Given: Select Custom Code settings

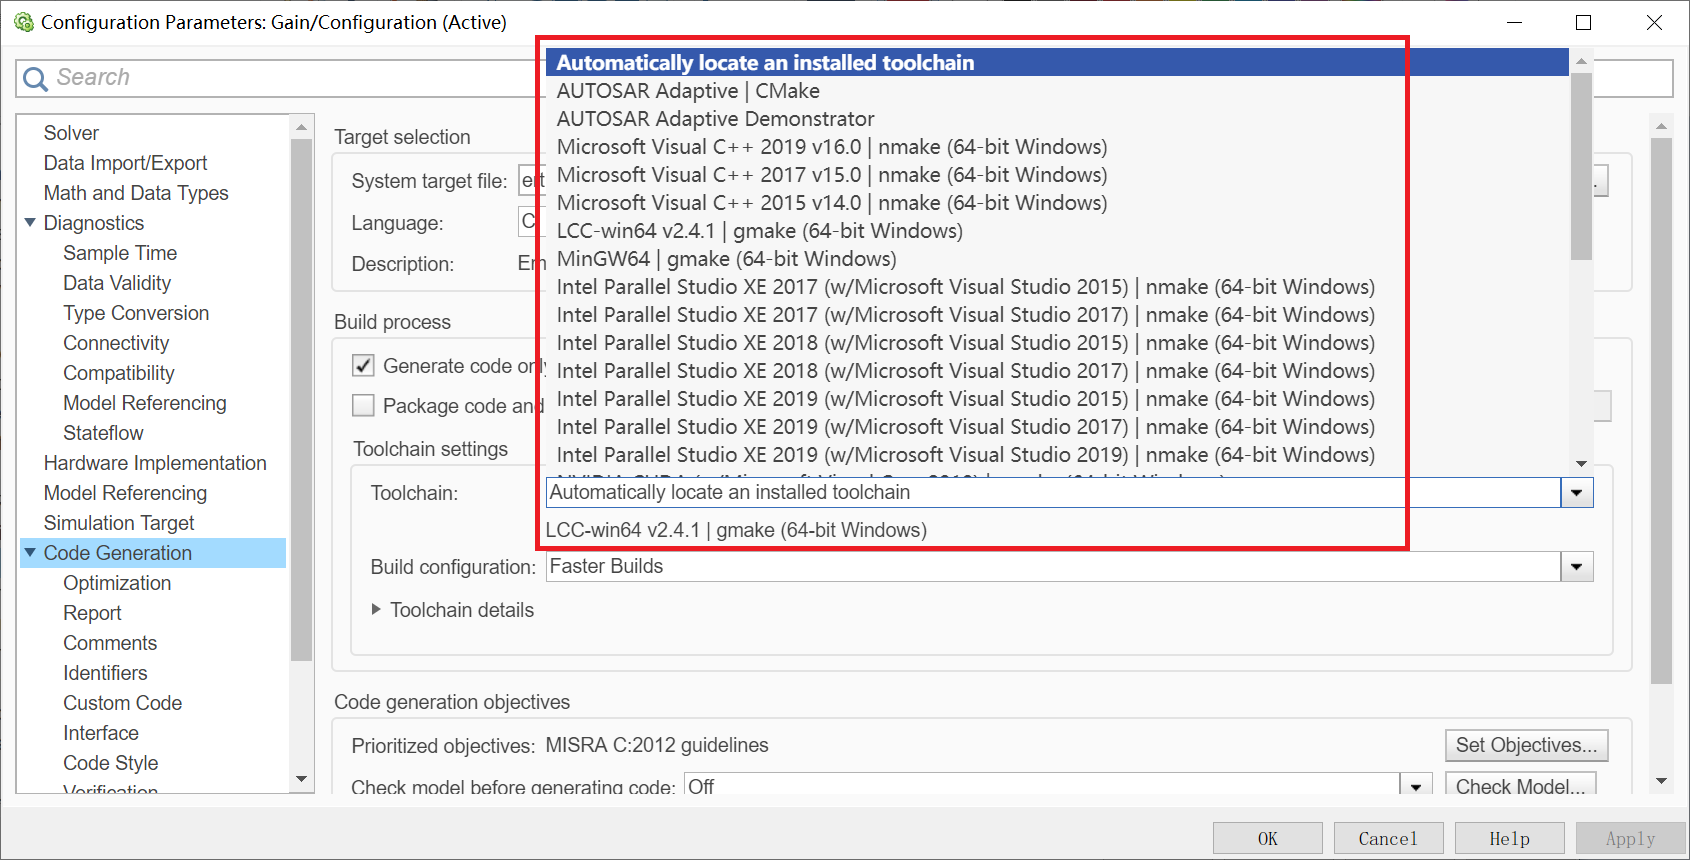Looking at the screenshot, I should (x=122, y=703).
